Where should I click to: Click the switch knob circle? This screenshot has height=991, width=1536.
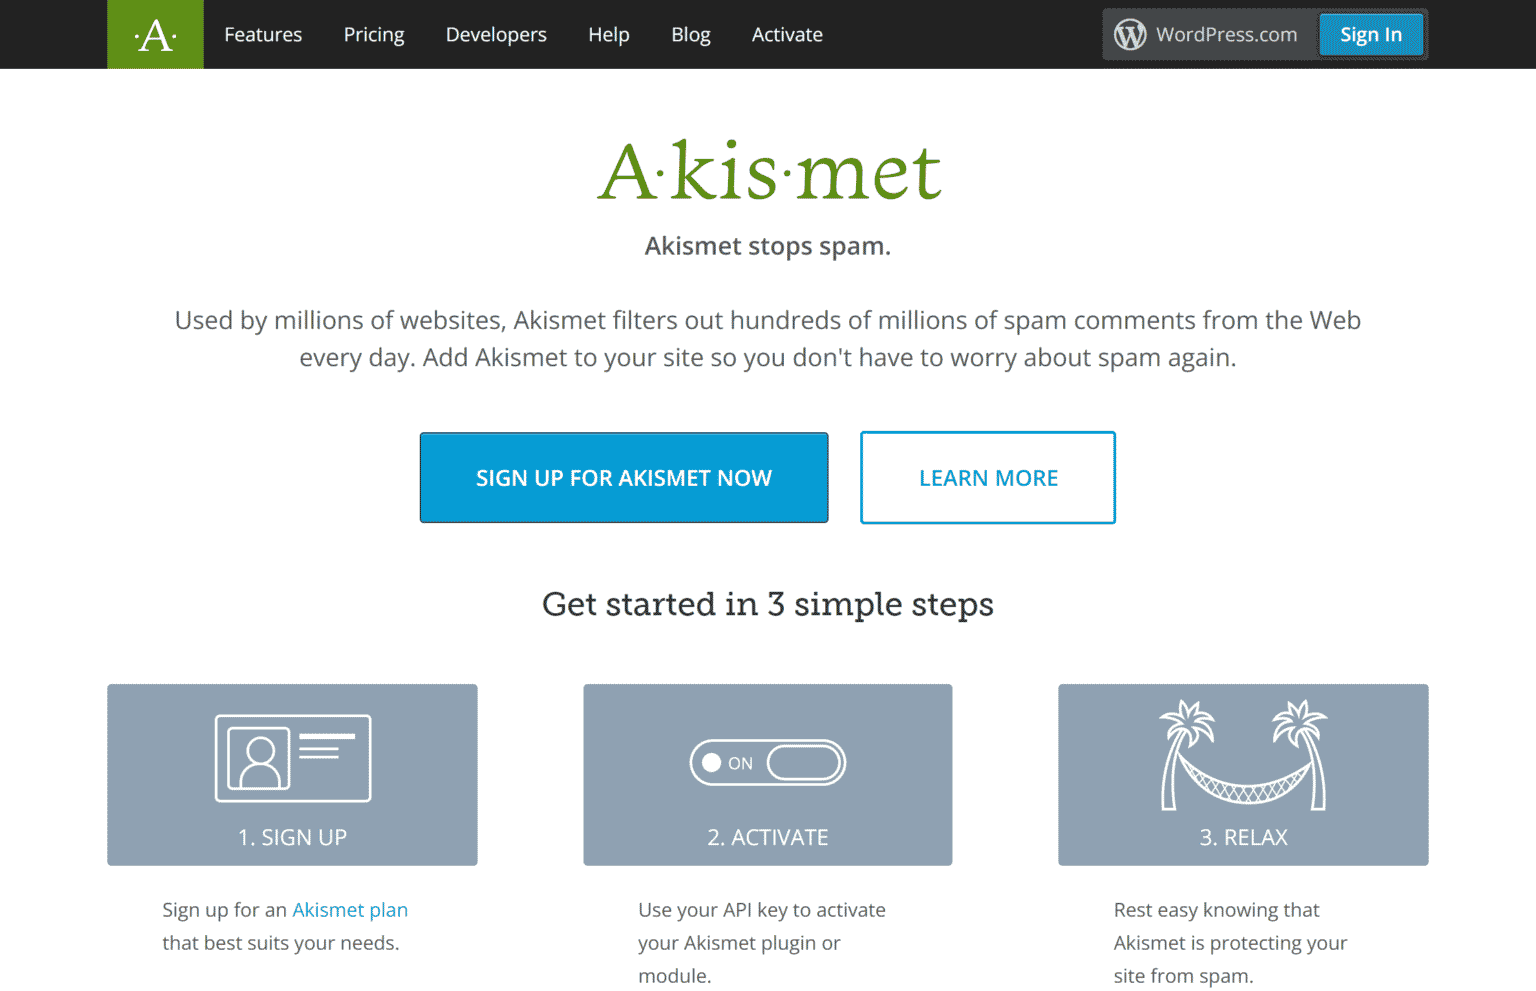tap(713, 762)
